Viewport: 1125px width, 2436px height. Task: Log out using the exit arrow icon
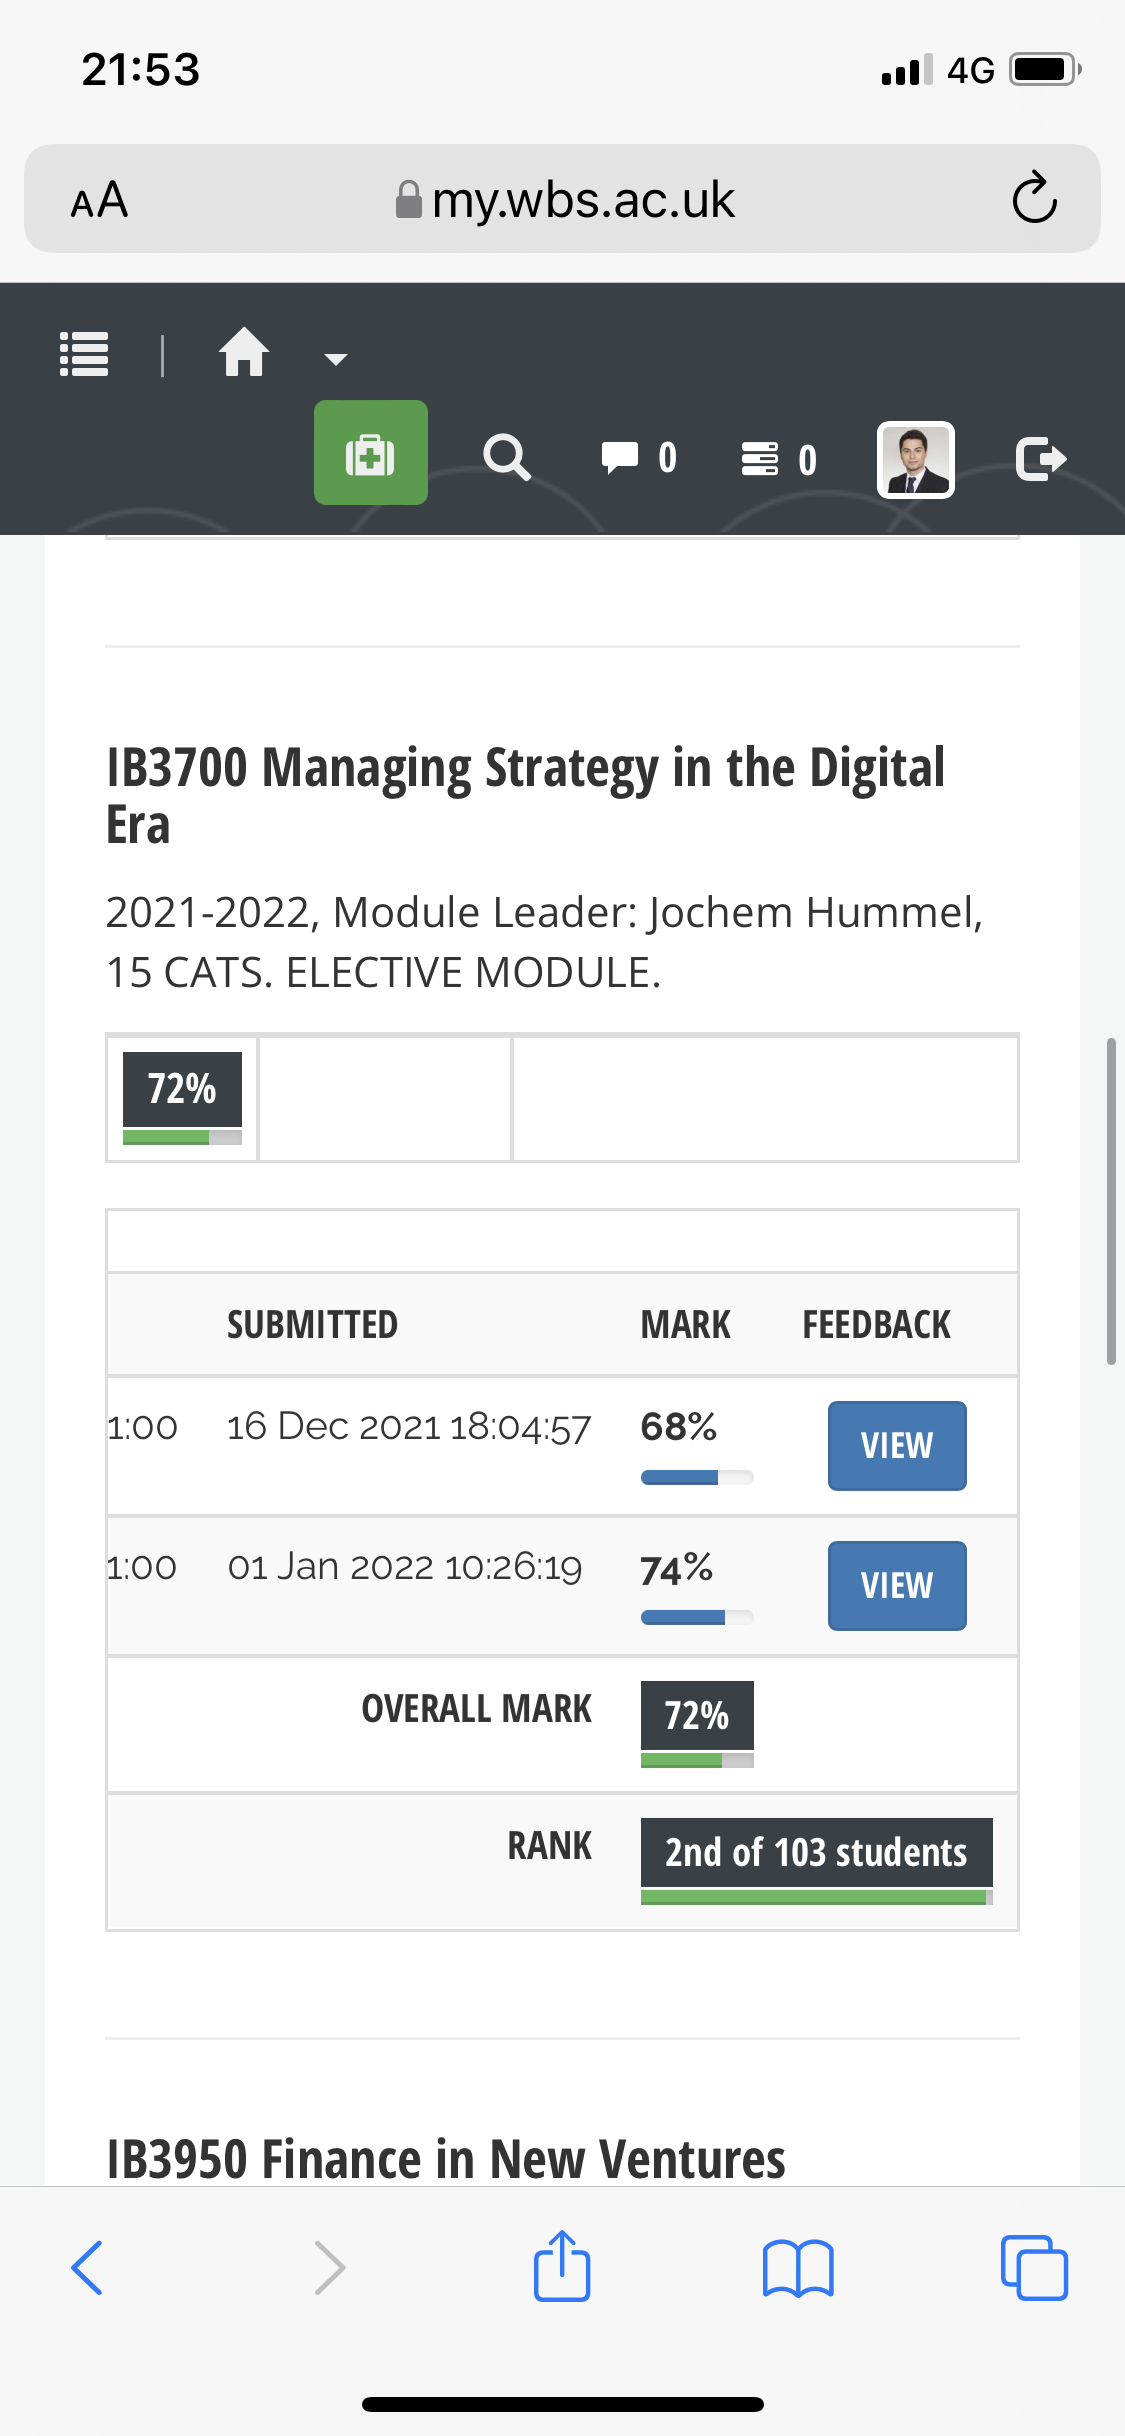coord(1041,459)
